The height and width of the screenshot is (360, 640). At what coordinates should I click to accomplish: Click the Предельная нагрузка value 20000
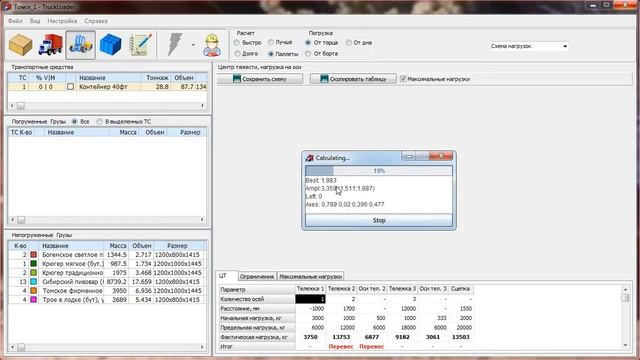click(x=463, y=327)
